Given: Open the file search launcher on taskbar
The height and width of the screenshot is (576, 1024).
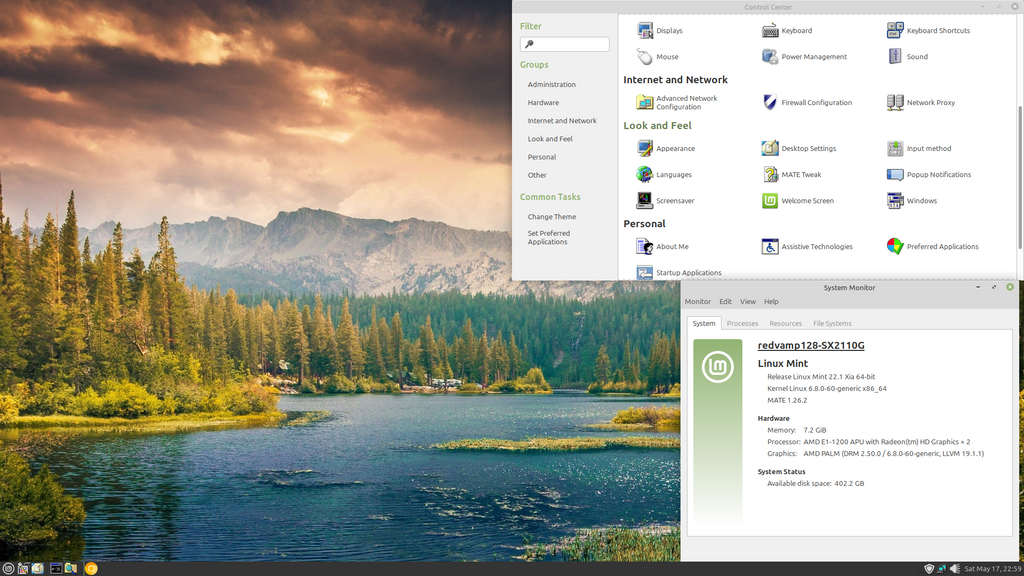Looking at the screenshot, I should [71, 569].
